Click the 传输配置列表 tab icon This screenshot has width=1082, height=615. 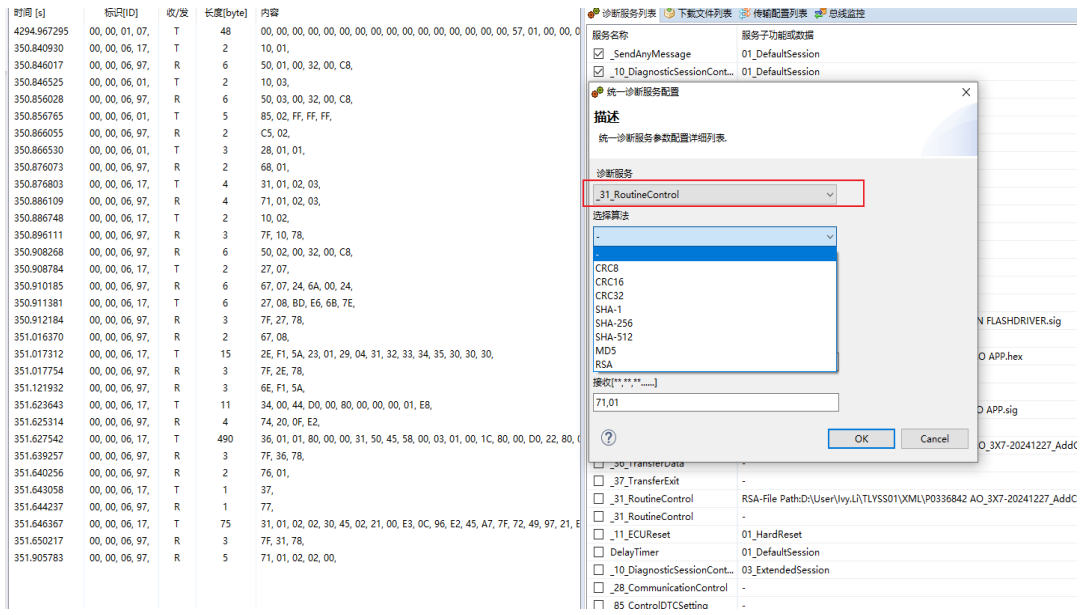[x=745, y=14]
